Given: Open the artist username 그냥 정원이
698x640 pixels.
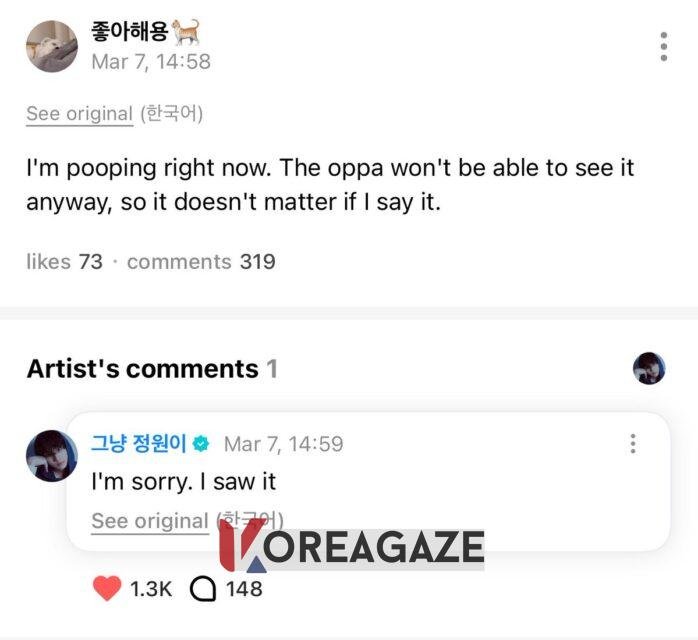Looking at the screenshot, I should click(x=139, y=443).
